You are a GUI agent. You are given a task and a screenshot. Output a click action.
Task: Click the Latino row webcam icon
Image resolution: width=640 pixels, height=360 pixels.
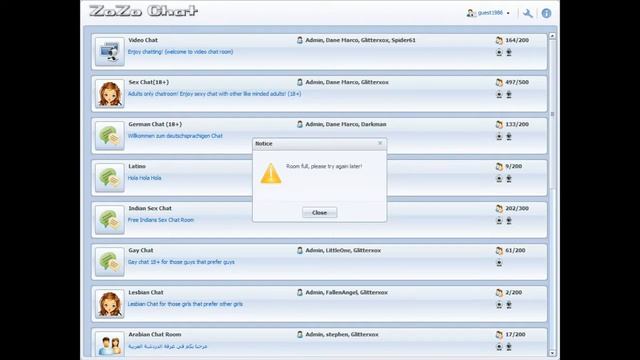(x=499, y=178)
